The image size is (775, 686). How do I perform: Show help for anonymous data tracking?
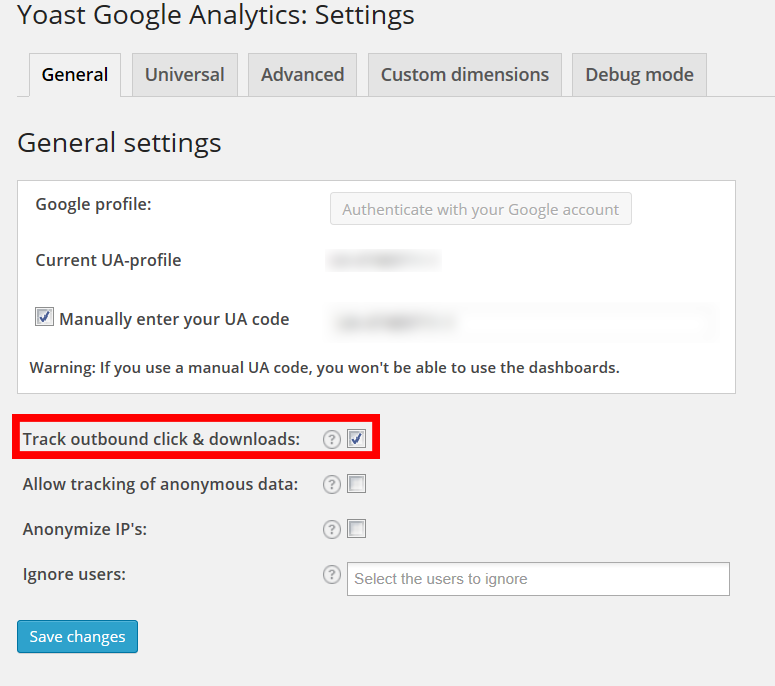coord(332,484)
